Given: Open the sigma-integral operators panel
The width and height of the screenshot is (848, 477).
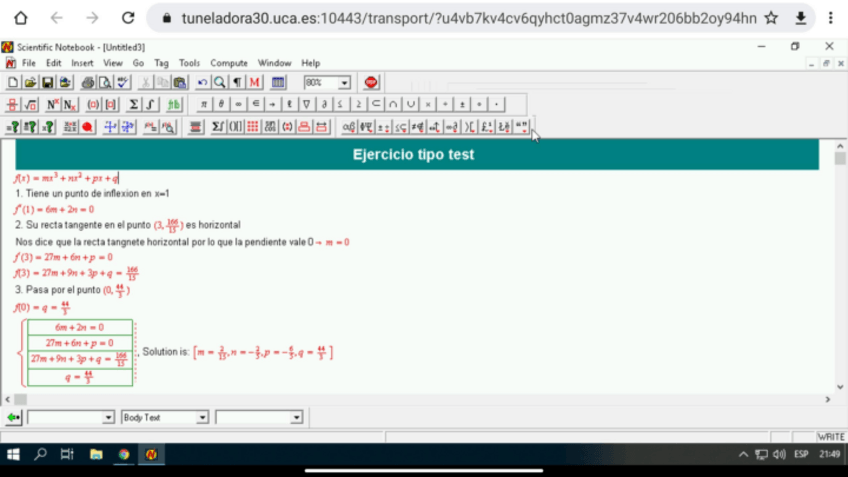Looking at the screenshot, I should (x=218, y=127).
